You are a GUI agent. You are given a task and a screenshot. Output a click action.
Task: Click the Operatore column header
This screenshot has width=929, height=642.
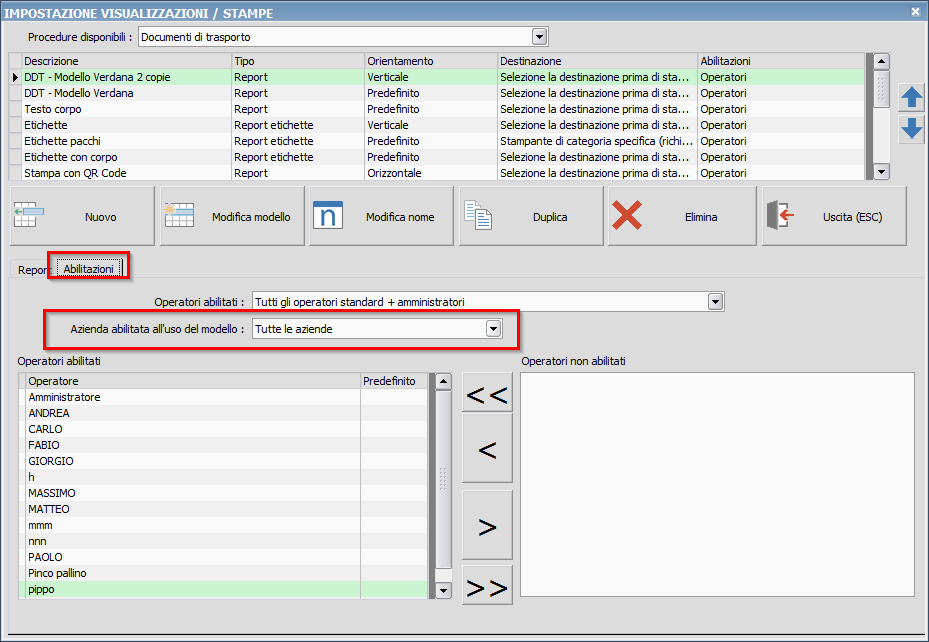point(193,381)
